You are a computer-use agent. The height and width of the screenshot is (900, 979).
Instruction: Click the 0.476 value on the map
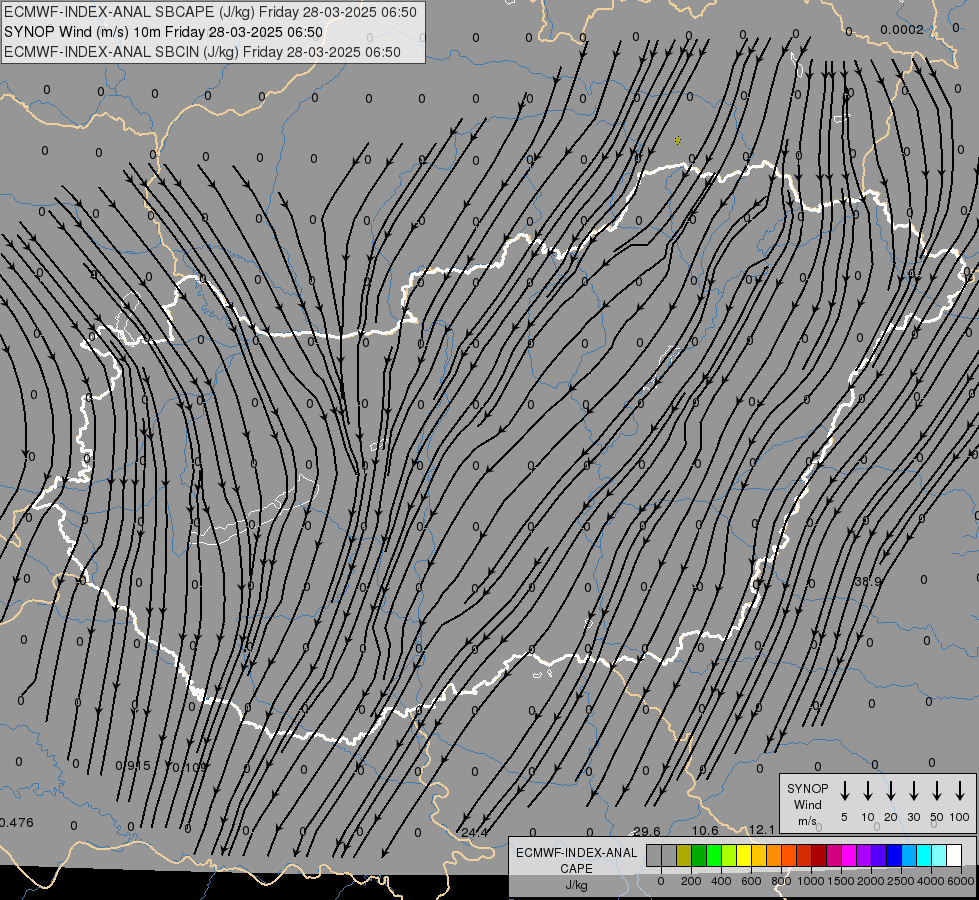click(16, 822)
